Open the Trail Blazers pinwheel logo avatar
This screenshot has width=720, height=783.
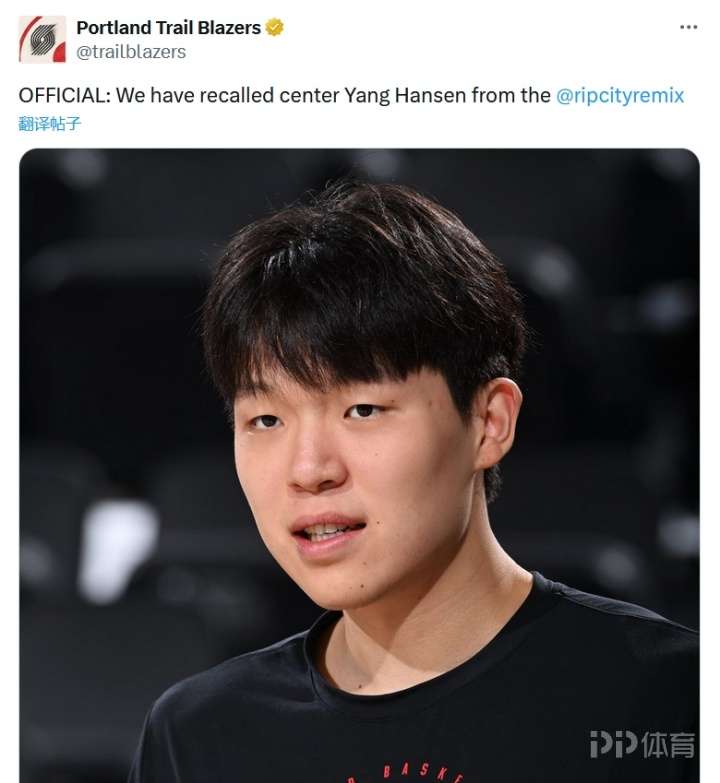point(42,39)
